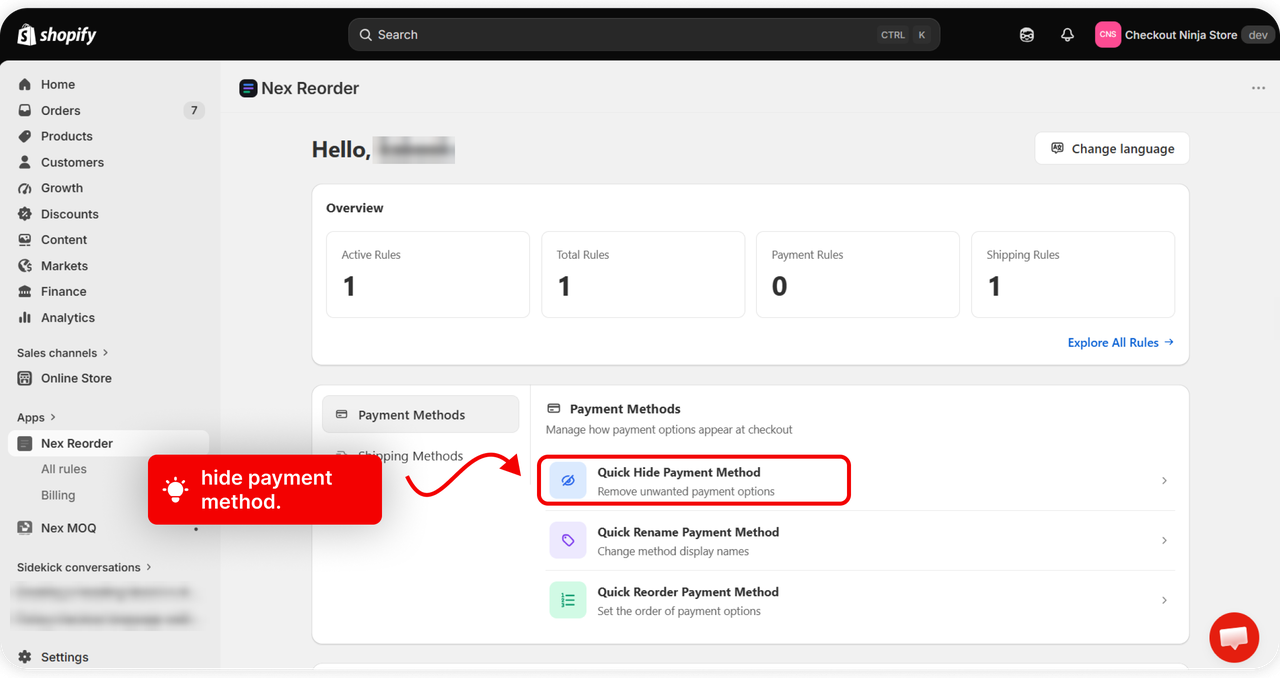Click the Shopify logo
The image size is (1280, 678).
pyautogui.click(x=57, y=35)
